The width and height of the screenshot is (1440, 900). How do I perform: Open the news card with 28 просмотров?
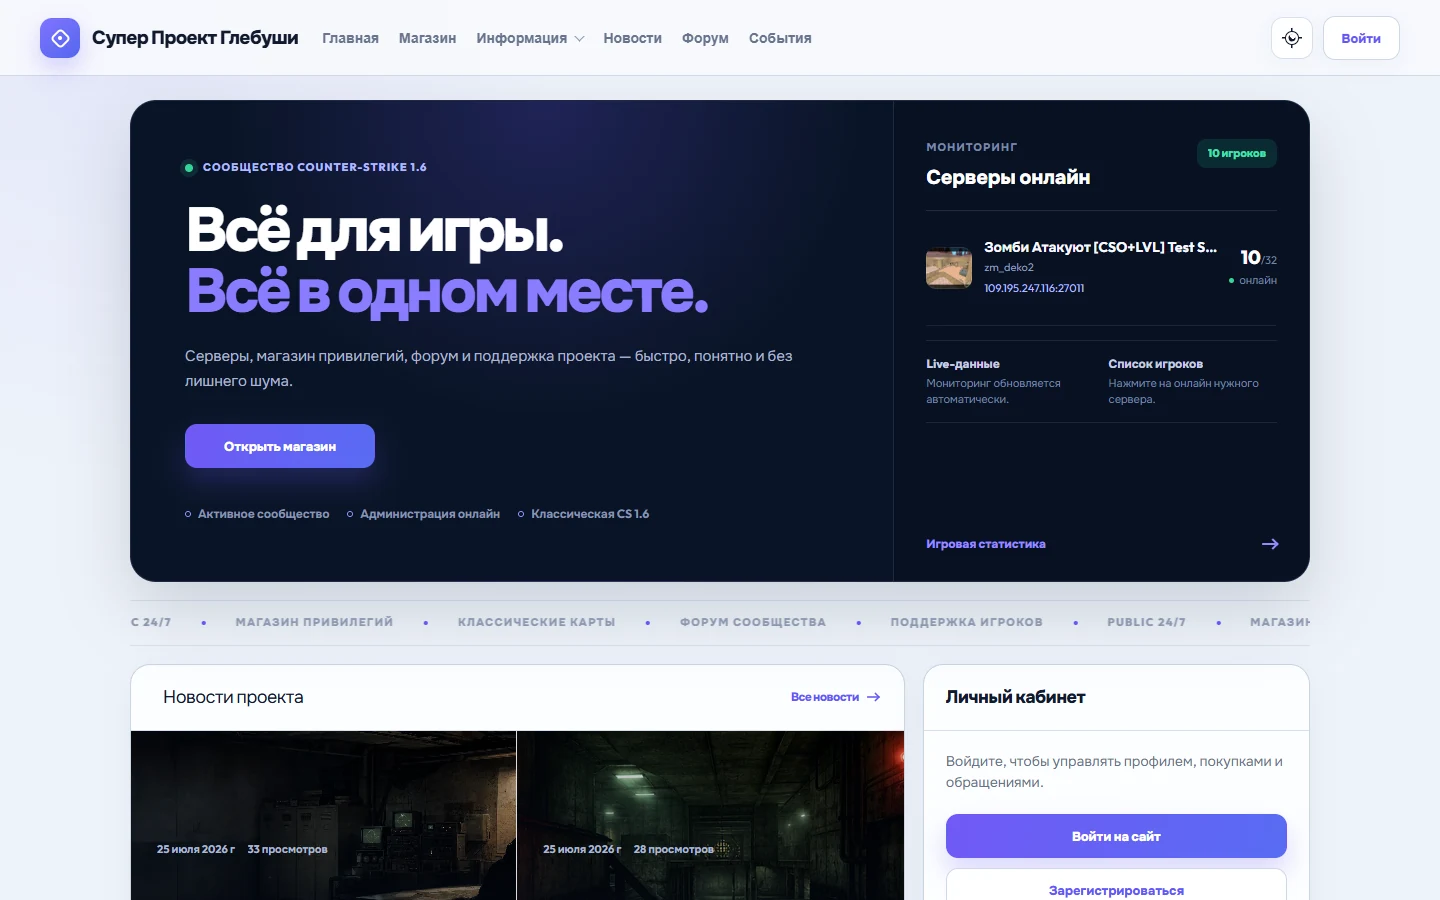[711, 815]
